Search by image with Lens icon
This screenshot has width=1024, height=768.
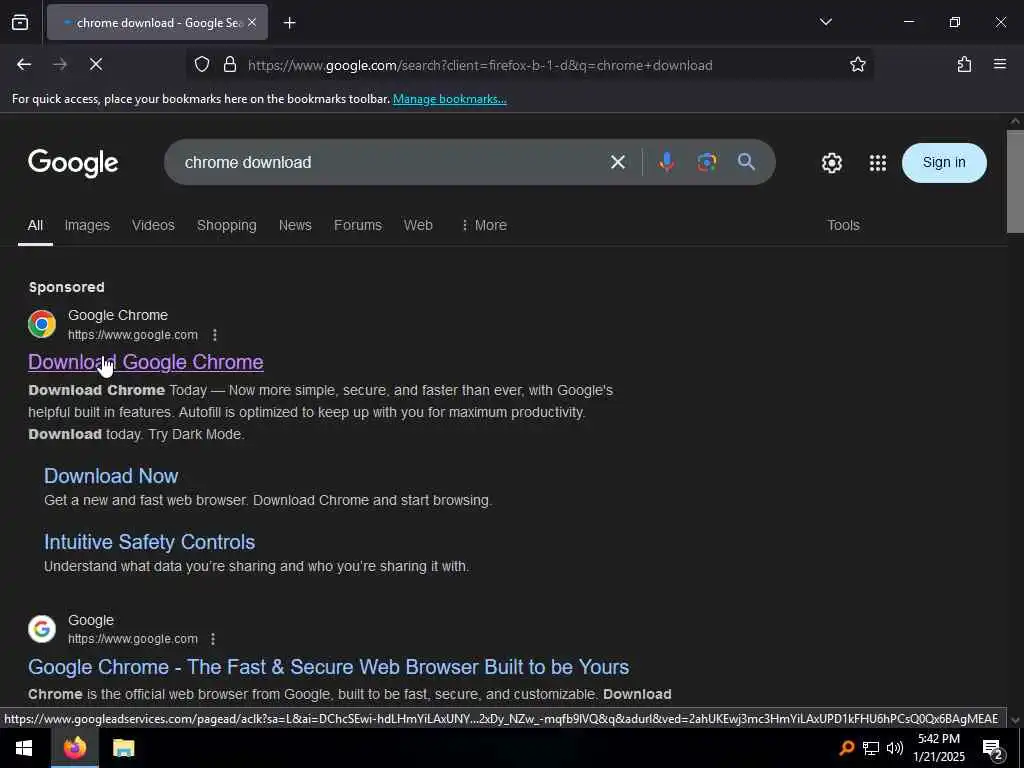[x=707, y=162]
